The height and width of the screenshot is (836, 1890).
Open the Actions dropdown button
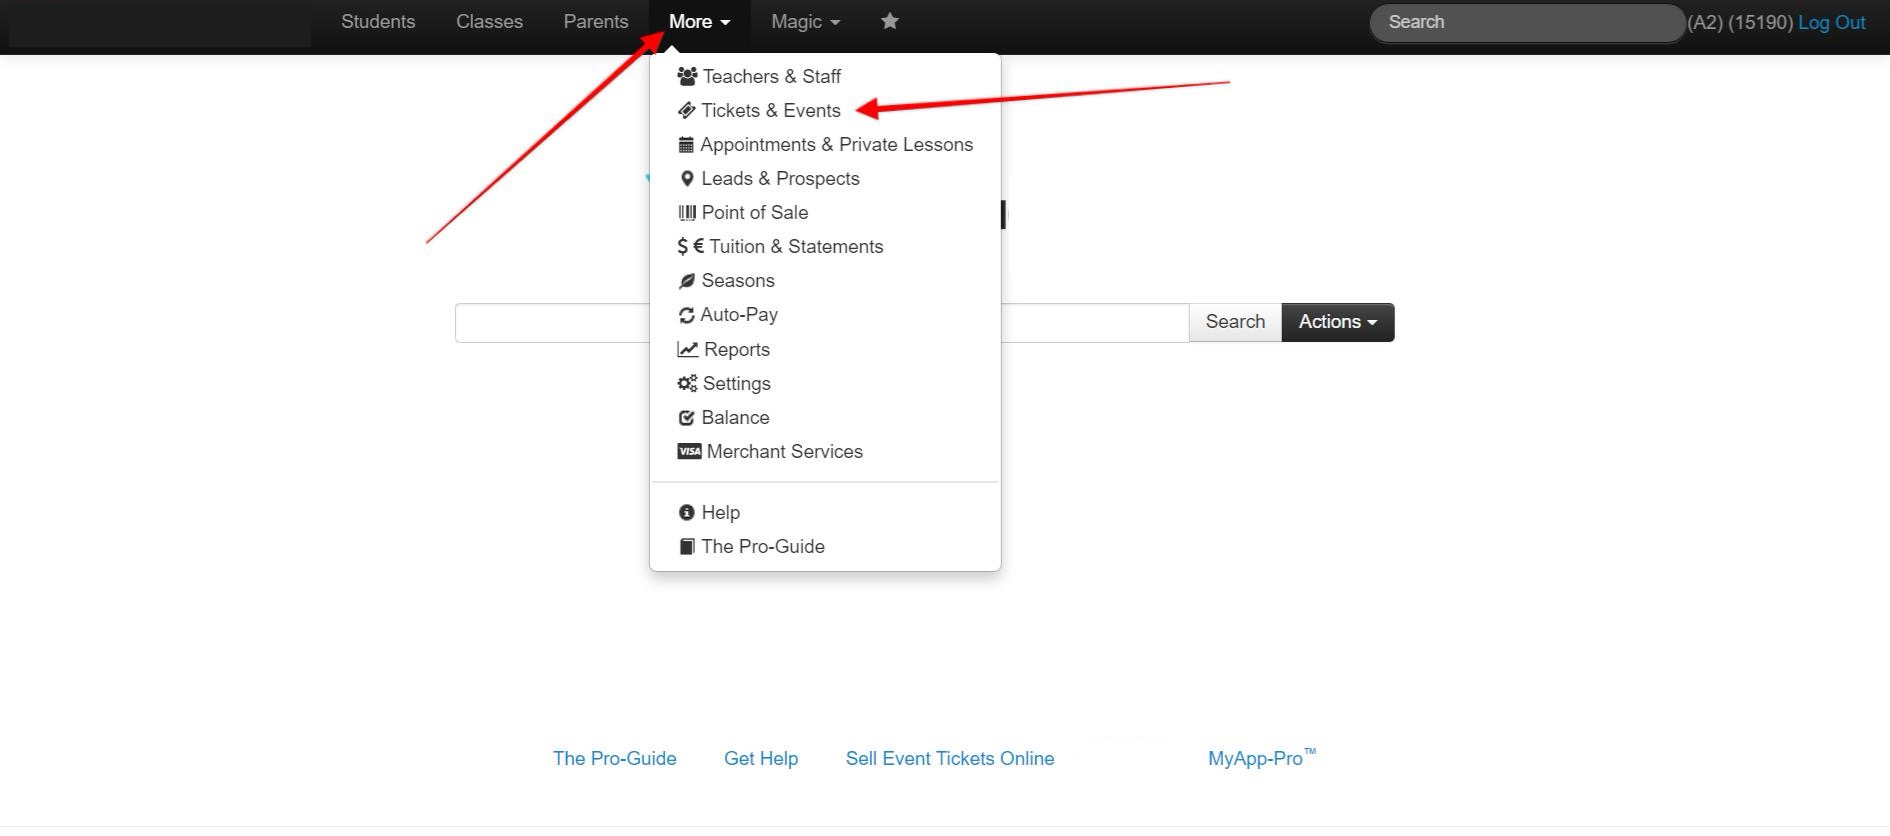point(1337,322)
